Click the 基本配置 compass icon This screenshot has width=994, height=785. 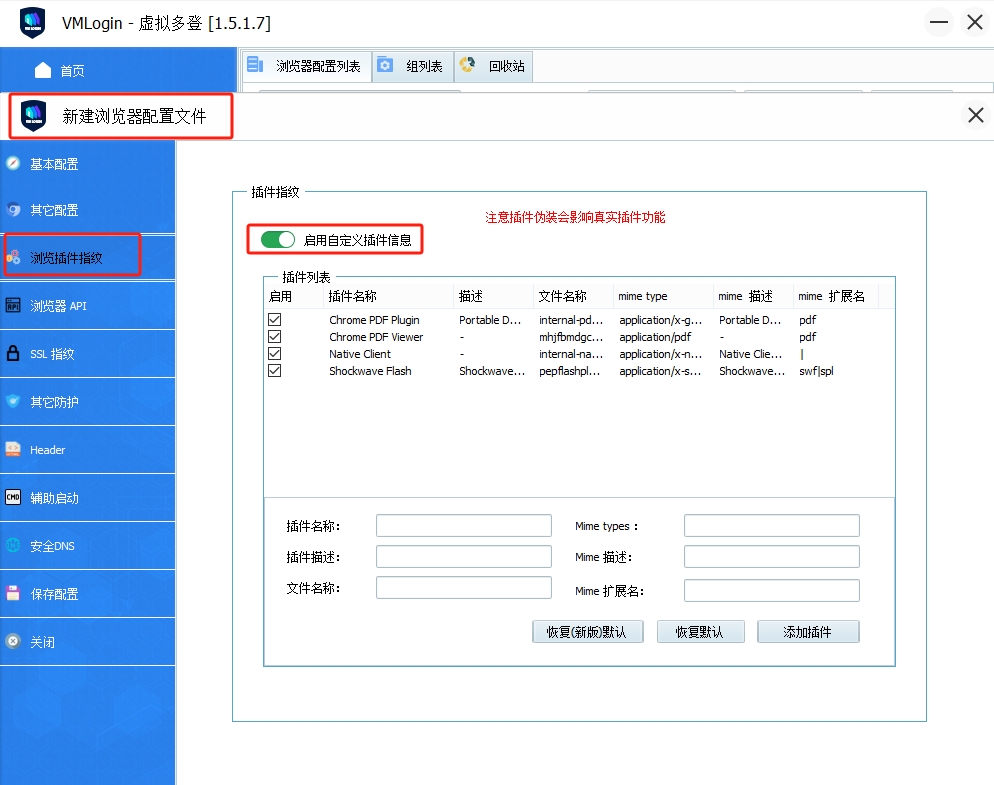coord(13,164)
